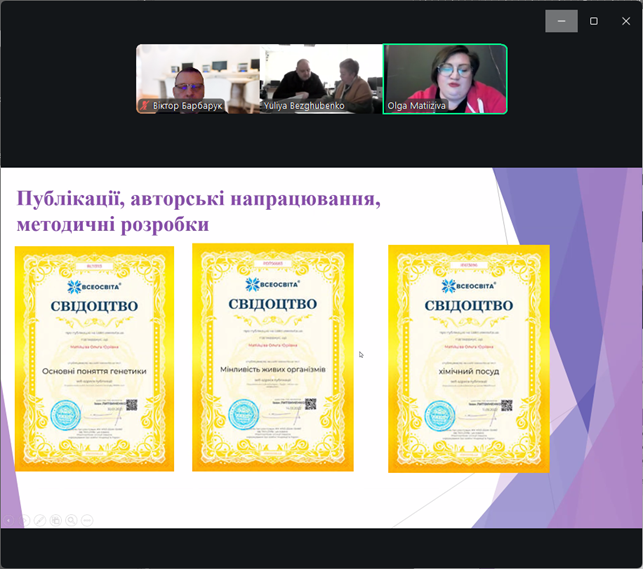Maximize the meeting window
Viewport: 643px width, 569px height.
[593, 21]
